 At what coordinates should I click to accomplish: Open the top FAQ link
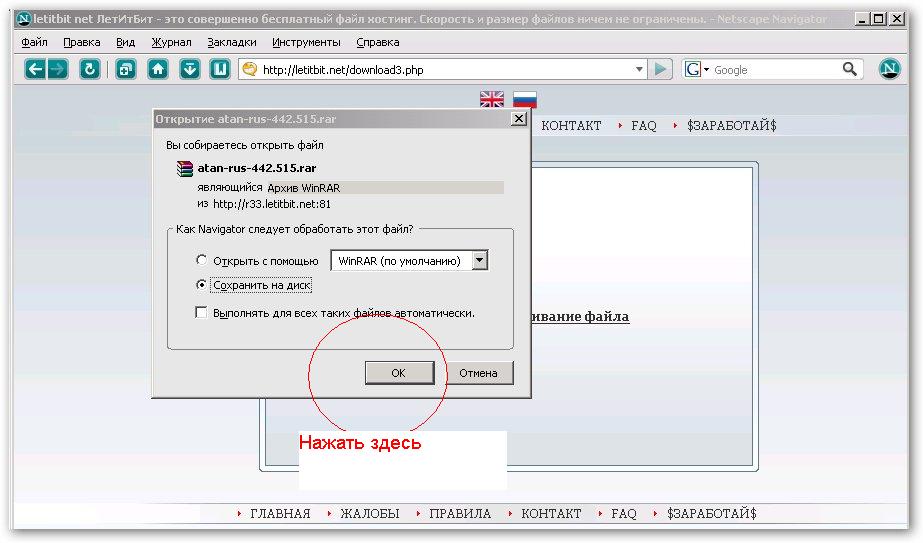tap(643, 125)
